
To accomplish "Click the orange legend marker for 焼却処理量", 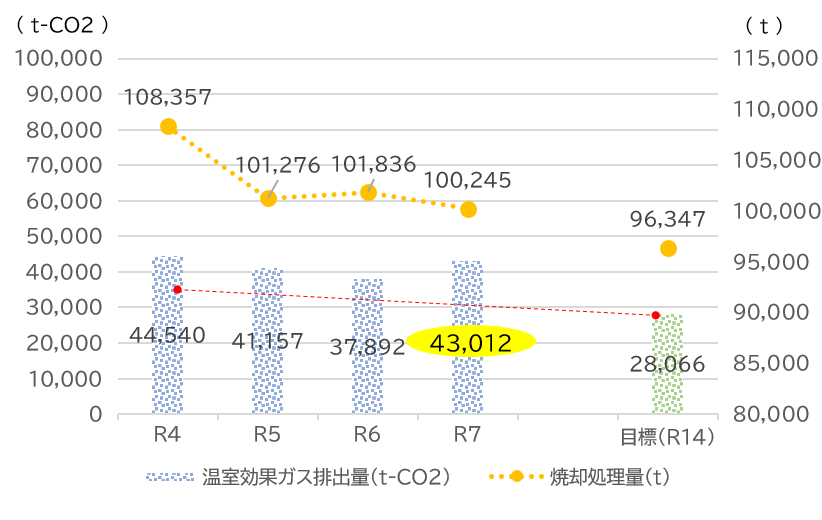I will 516,476.
